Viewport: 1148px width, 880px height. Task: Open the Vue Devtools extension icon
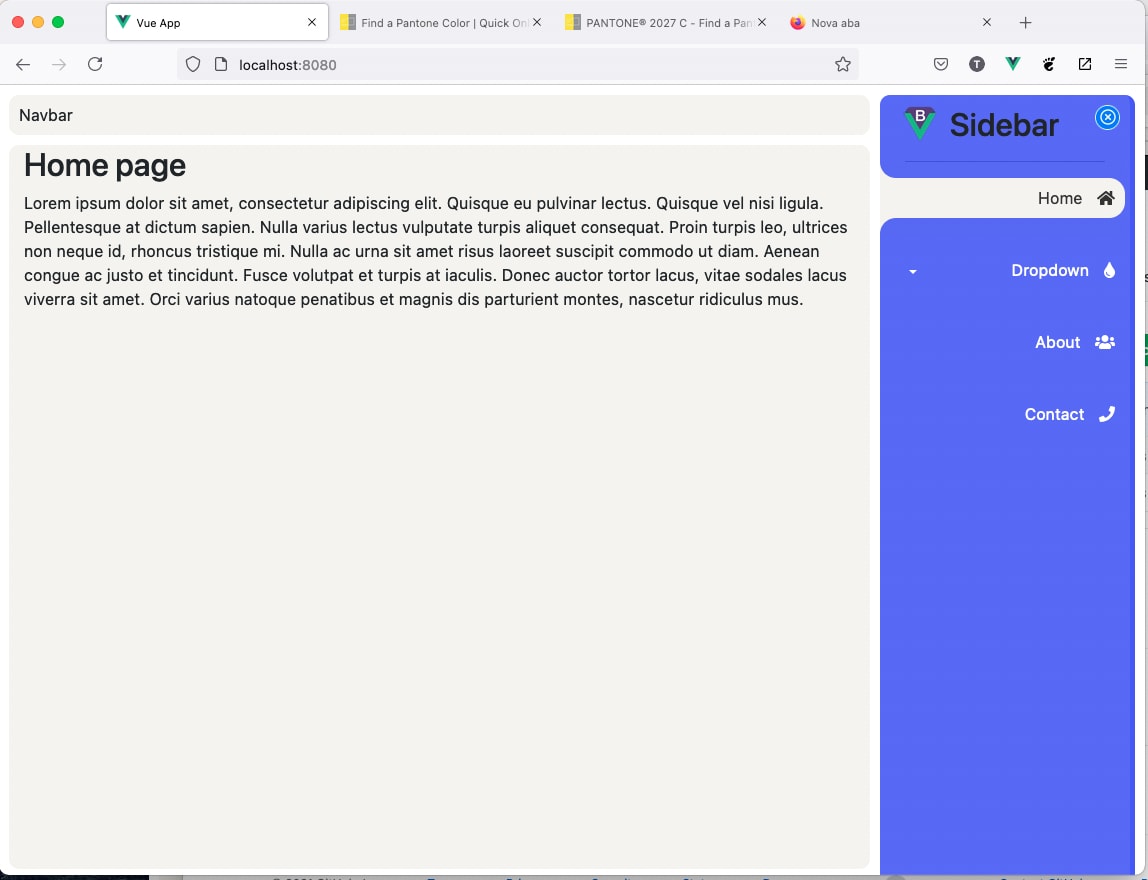pyautogui.click(x=1012, y=63)
